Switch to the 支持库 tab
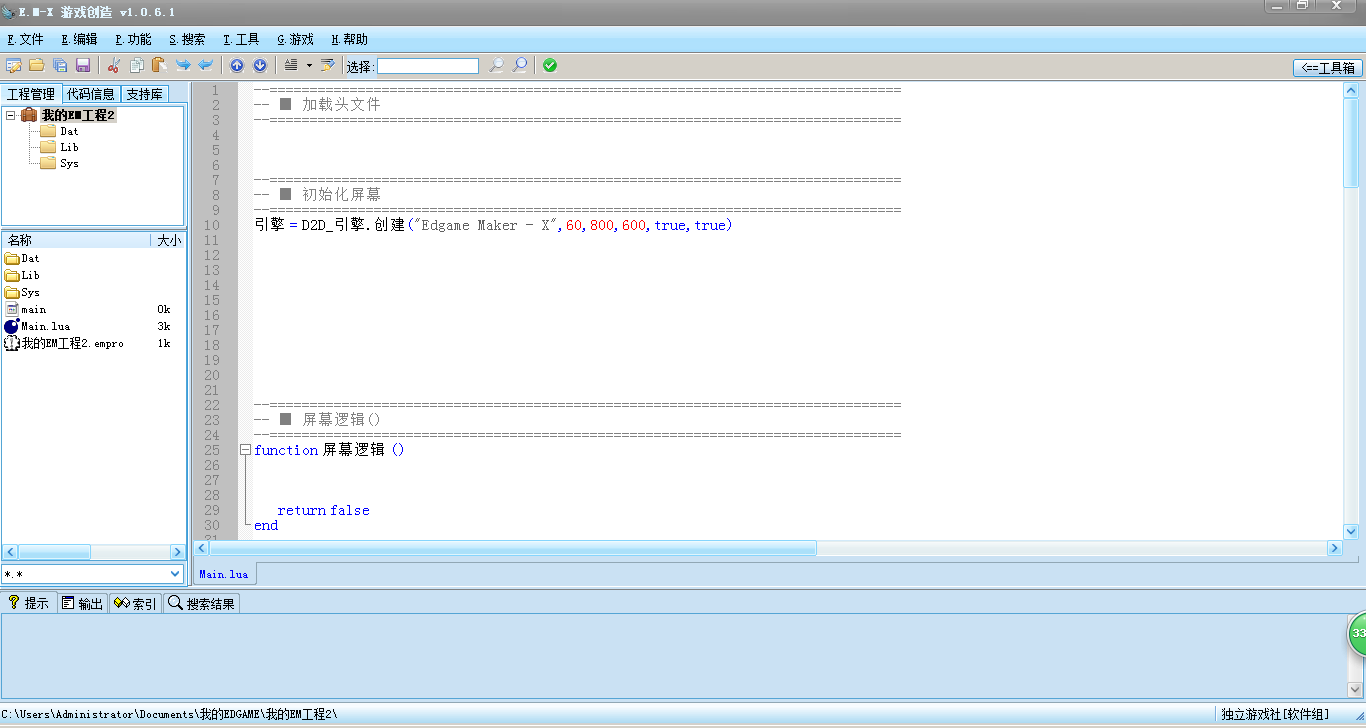1366x728 pixels. pos(145,94)
